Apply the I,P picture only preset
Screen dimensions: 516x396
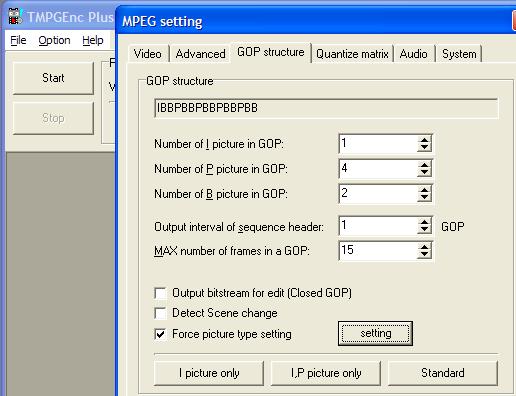(326, 373)
